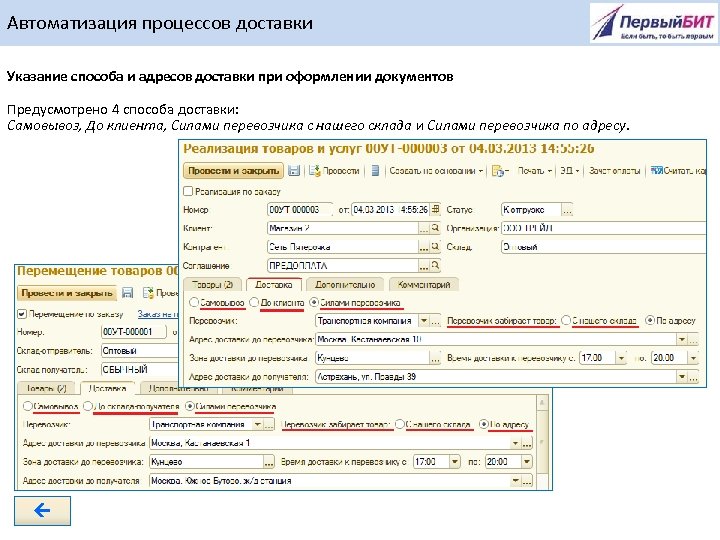Switch to Дополнительно tab in Реализация window
720x540 pixels.
pyautogui.click(x=345, y=285)
